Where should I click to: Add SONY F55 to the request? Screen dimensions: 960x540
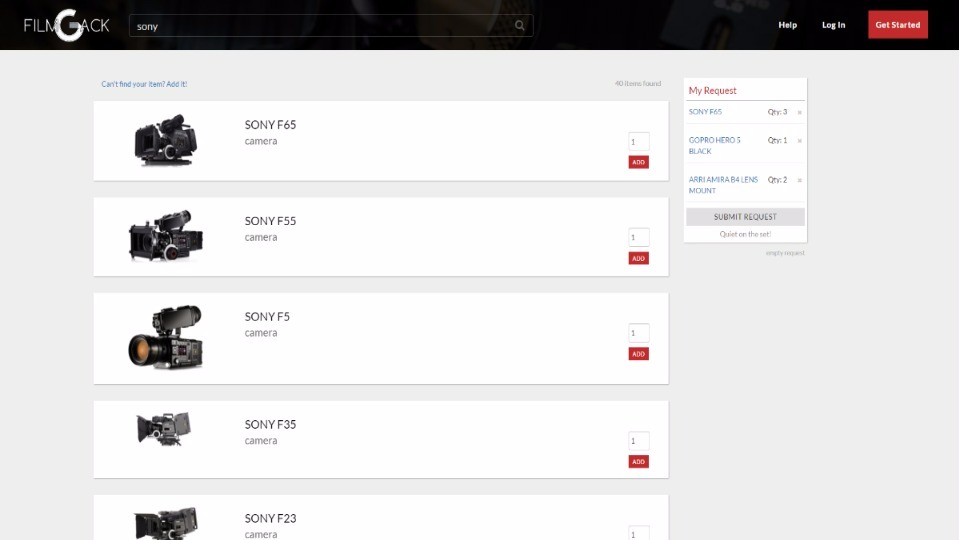pyautogui.click(x=639, y=258)
